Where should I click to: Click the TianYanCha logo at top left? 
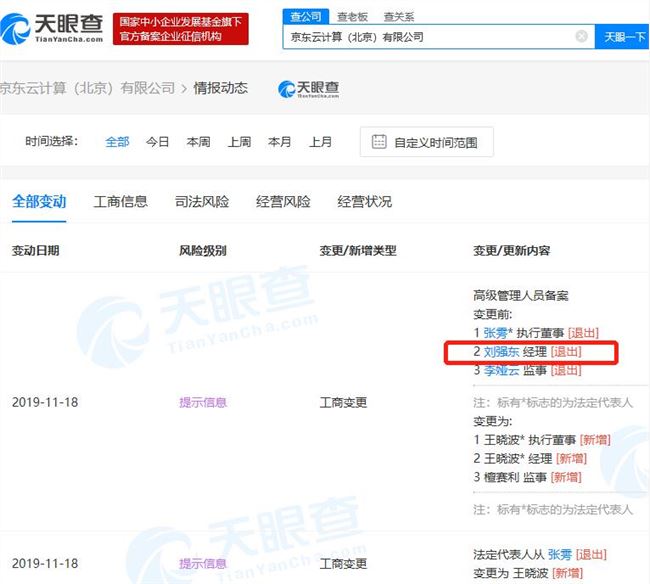tap(52, 28)
